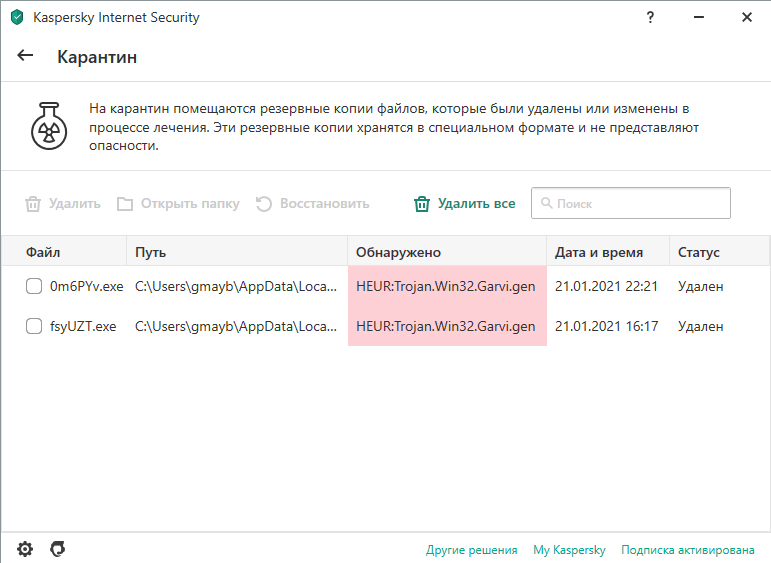Click the search magnifier icon
771x563 pixels.
[546, 203]
